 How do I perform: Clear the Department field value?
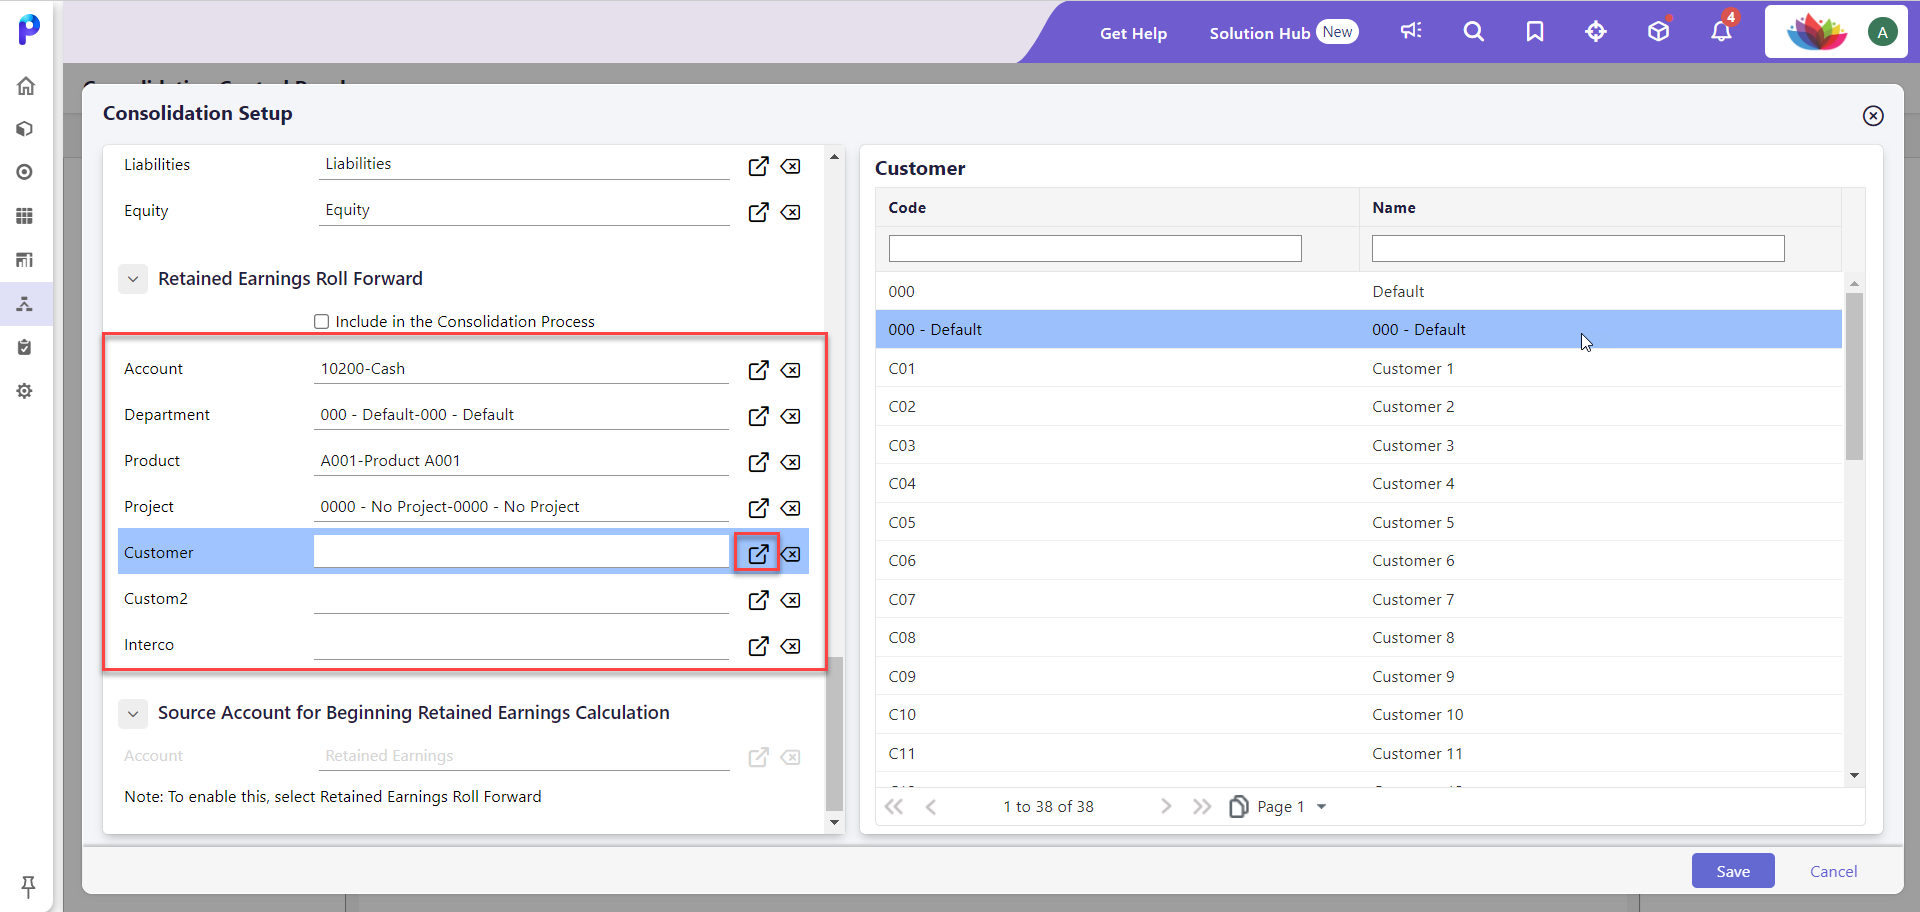pos(791,416)
